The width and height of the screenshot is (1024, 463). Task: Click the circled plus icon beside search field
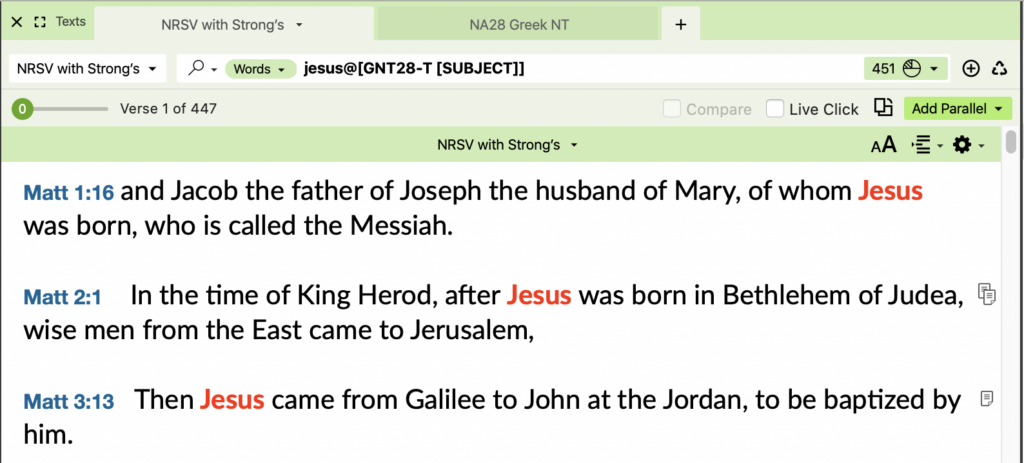(x=970, y=69)
